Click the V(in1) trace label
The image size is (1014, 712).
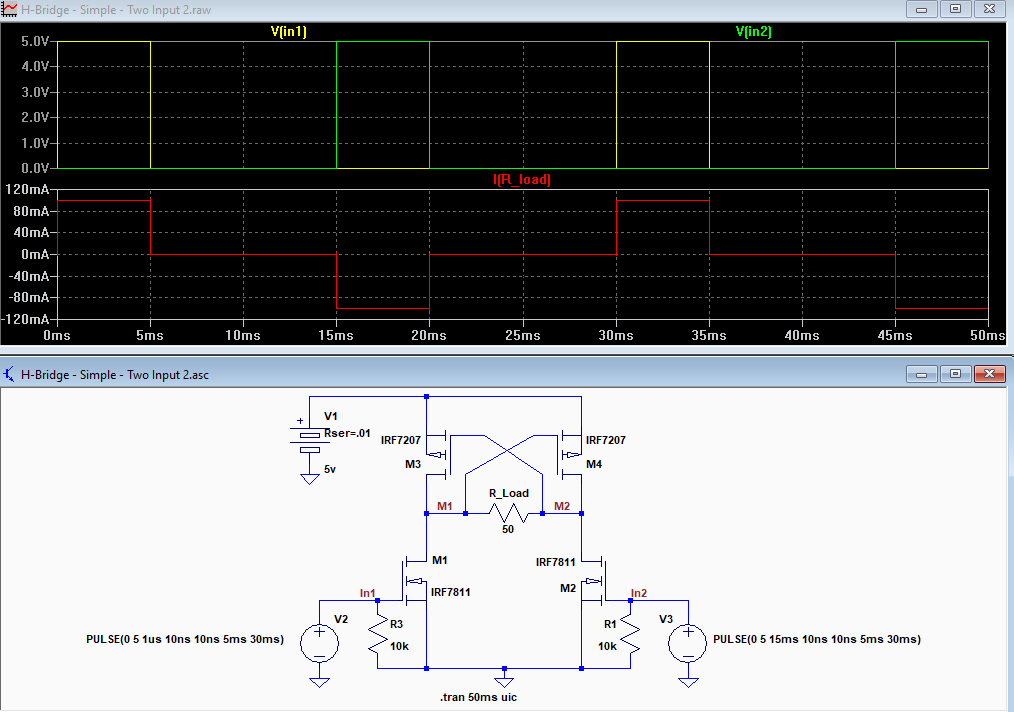coord(288,31)
